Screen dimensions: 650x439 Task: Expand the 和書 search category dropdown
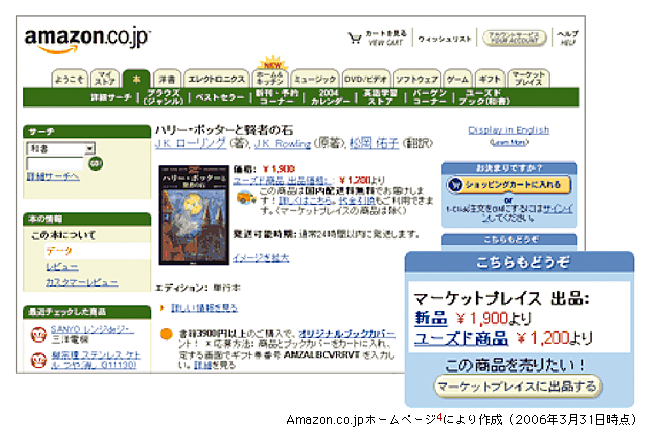coord(61,148)
